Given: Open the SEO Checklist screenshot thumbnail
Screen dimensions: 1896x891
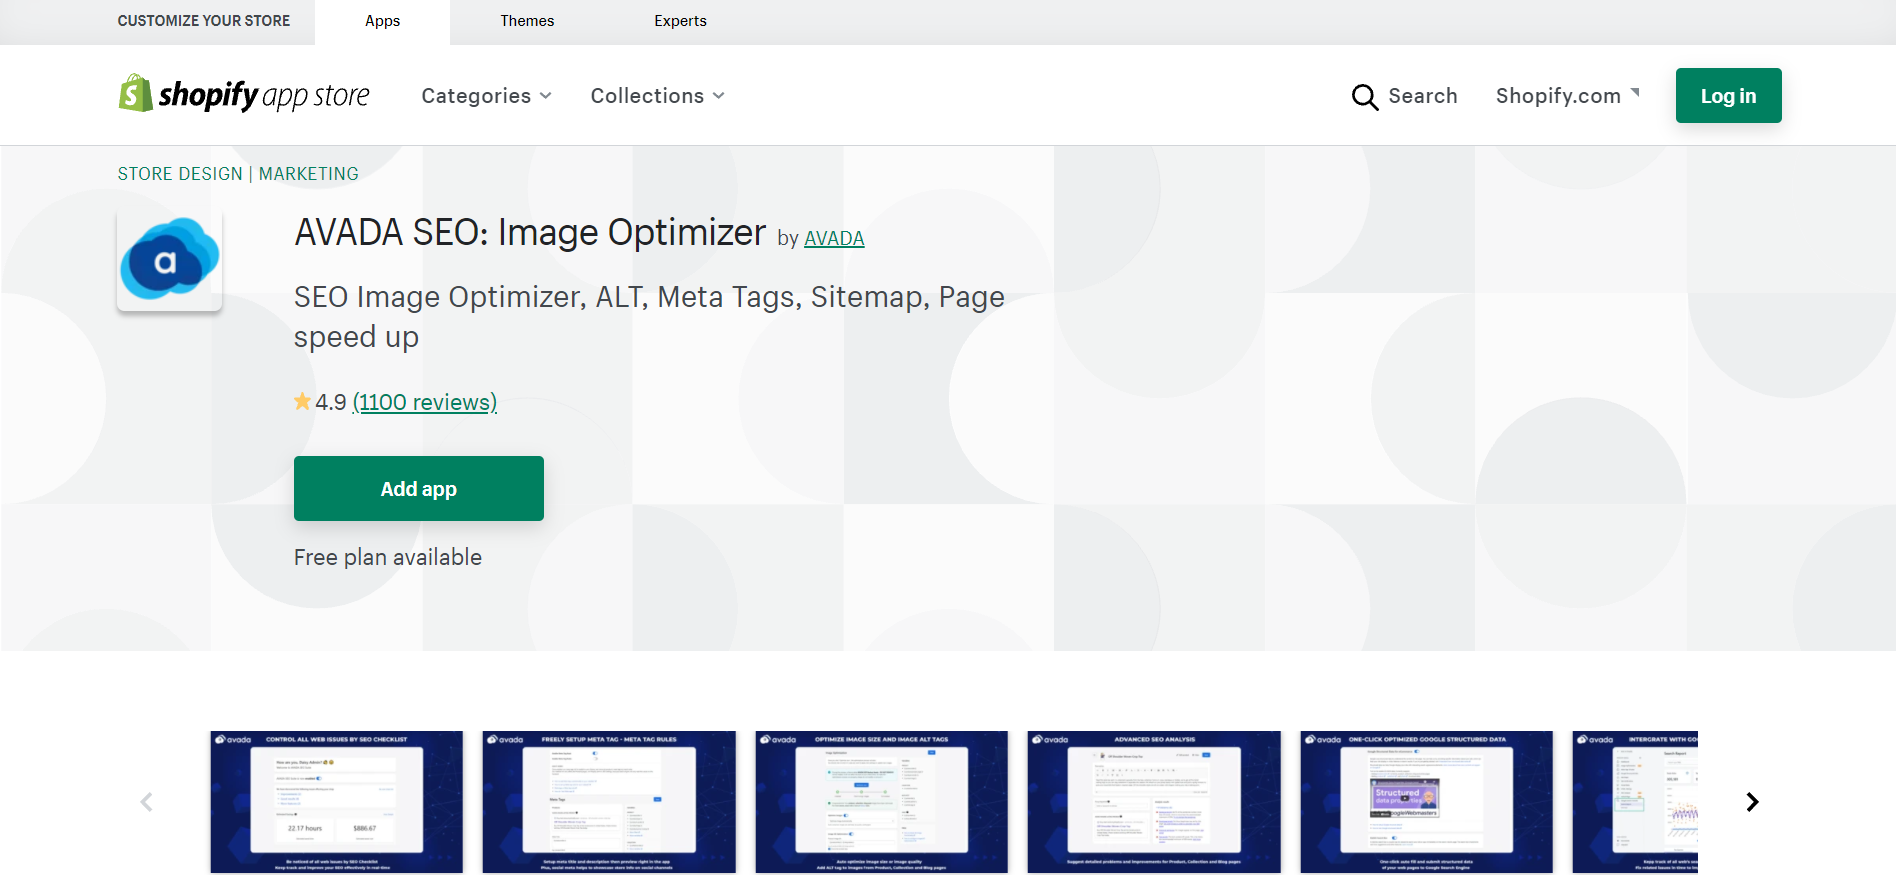Looking at the screenshot, I should tap(337, 802).
